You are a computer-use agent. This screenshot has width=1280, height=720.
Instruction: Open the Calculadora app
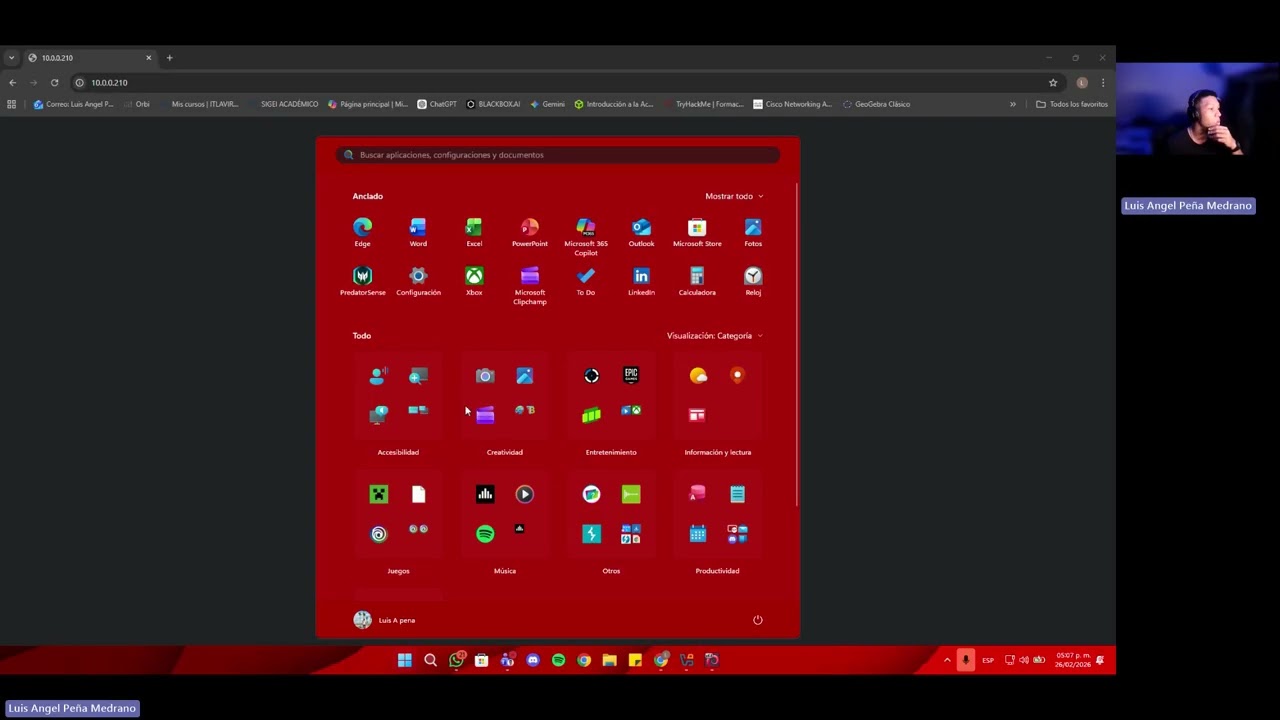tap(697, 281)
